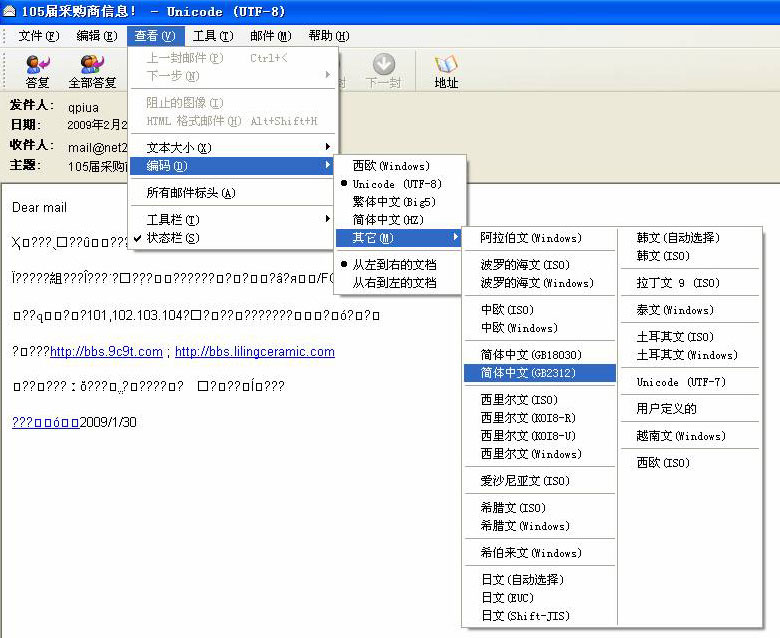This screenshot has height=638, width=780.
Task: Open the File (文件) menu
Action: pos(38,36)
